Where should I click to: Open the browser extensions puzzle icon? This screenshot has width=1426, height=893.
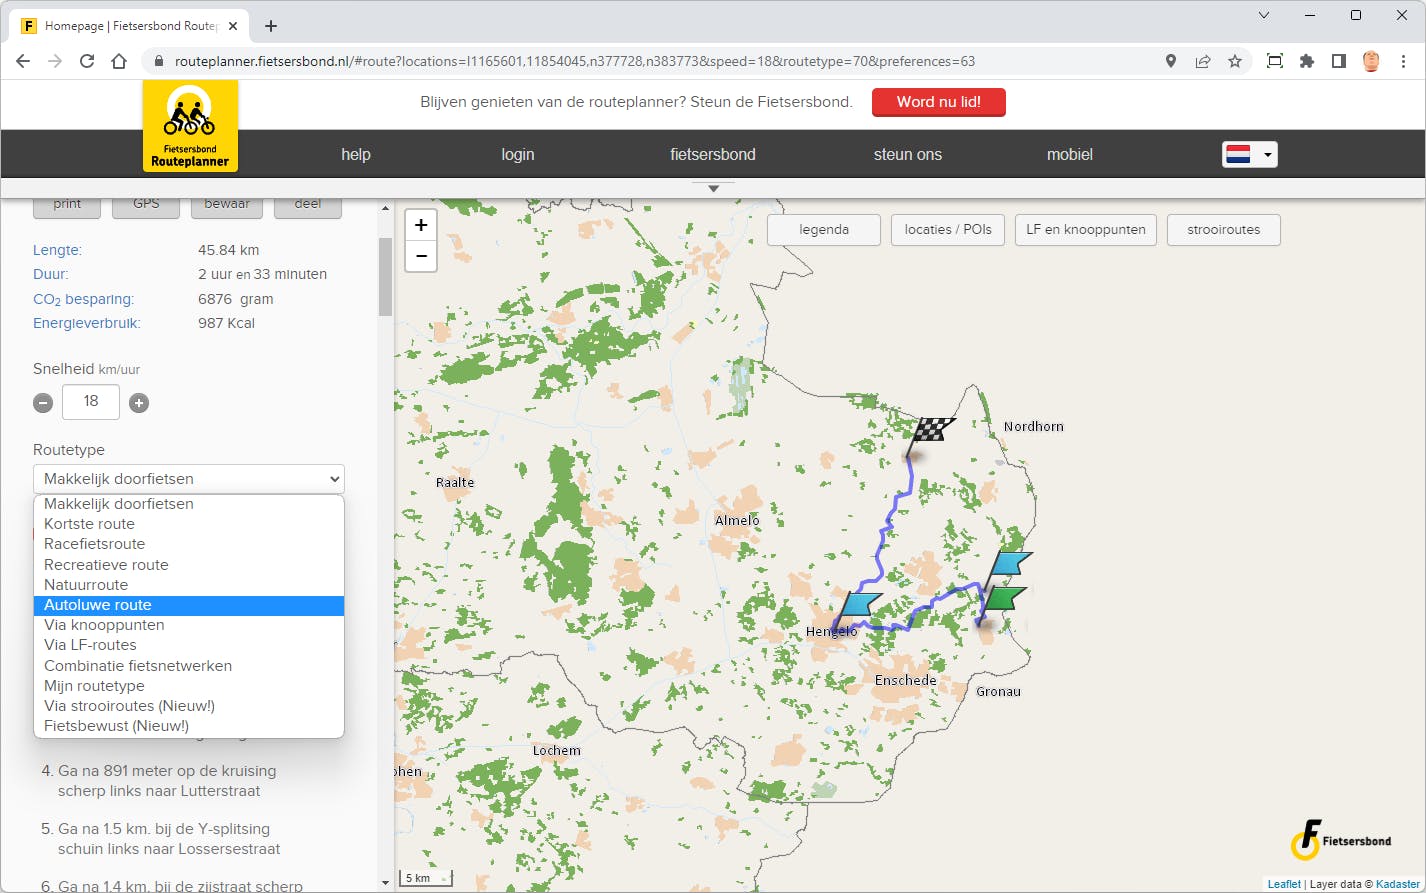(x=1307, y=61)
